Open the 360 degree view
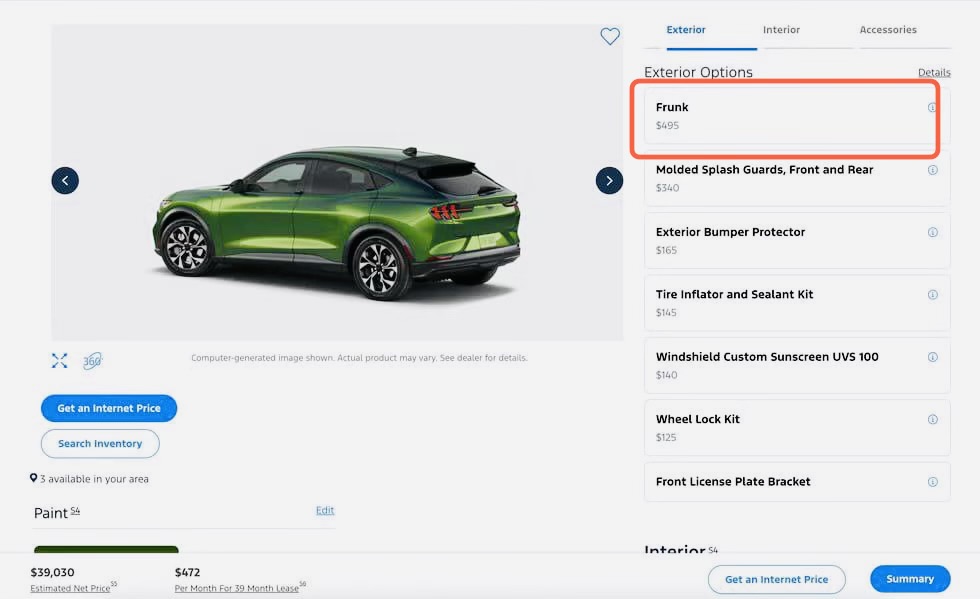Image resolution: width=980 pixels, height=599 pixels. click(92, 361)
